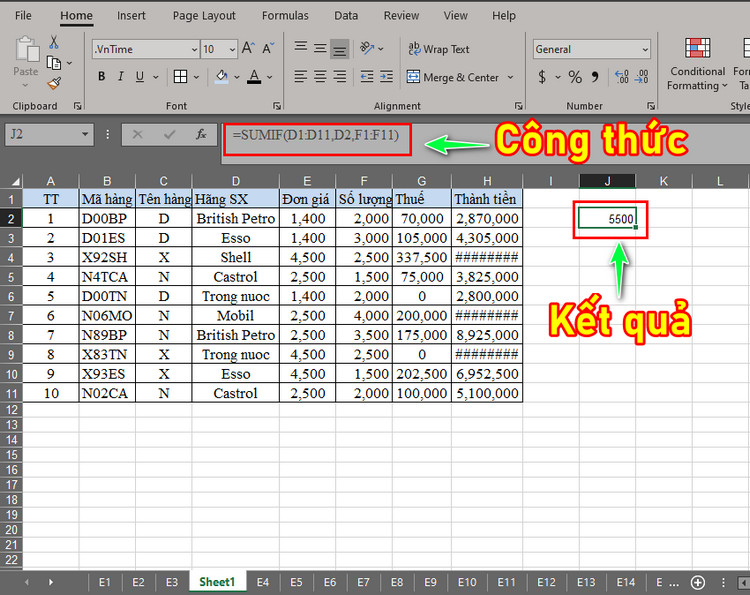
Task: Expand the Font Color dropdown arrow
Action: [x=270, y=77]
